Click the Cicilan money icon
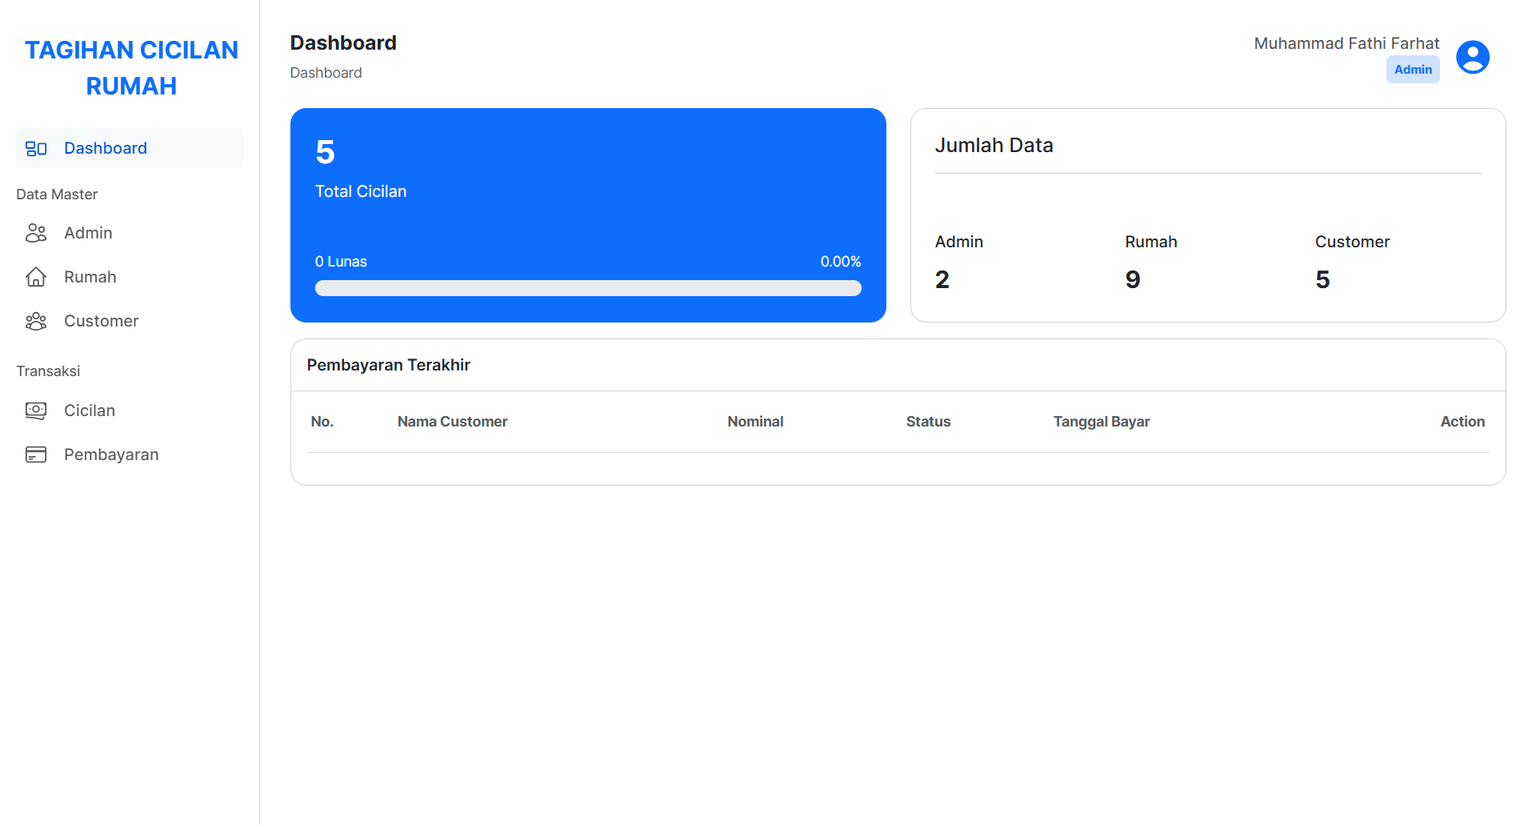The height and width of the screenshot is (825, 1536). pyautogui.click(x=36, y=411)
